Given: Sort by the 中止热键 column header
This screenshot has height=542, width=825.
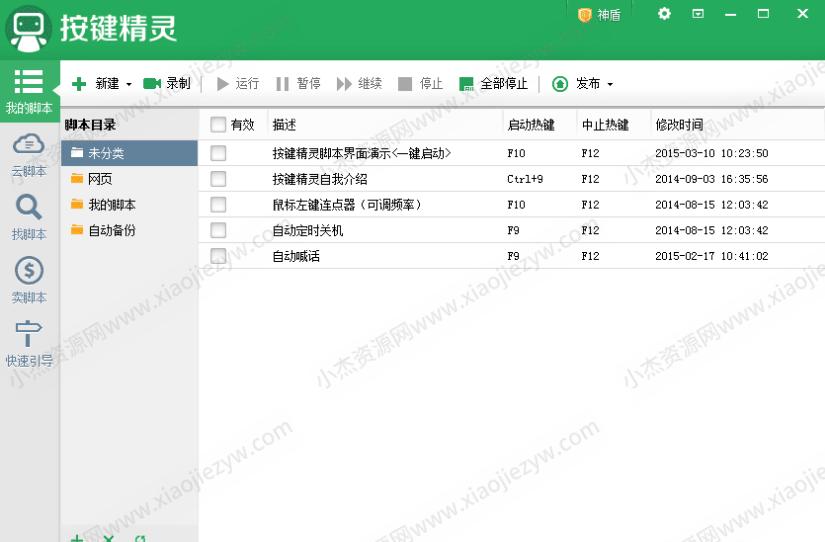Looking at the screenshot, I should [605, 125].
